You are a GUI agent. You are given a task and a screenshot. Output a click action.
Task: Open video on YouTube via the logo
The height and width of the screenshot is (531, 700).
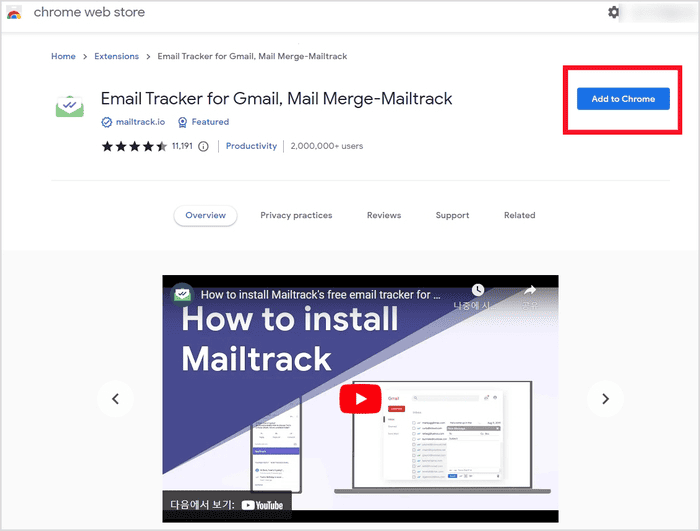[x=262, y=505]
